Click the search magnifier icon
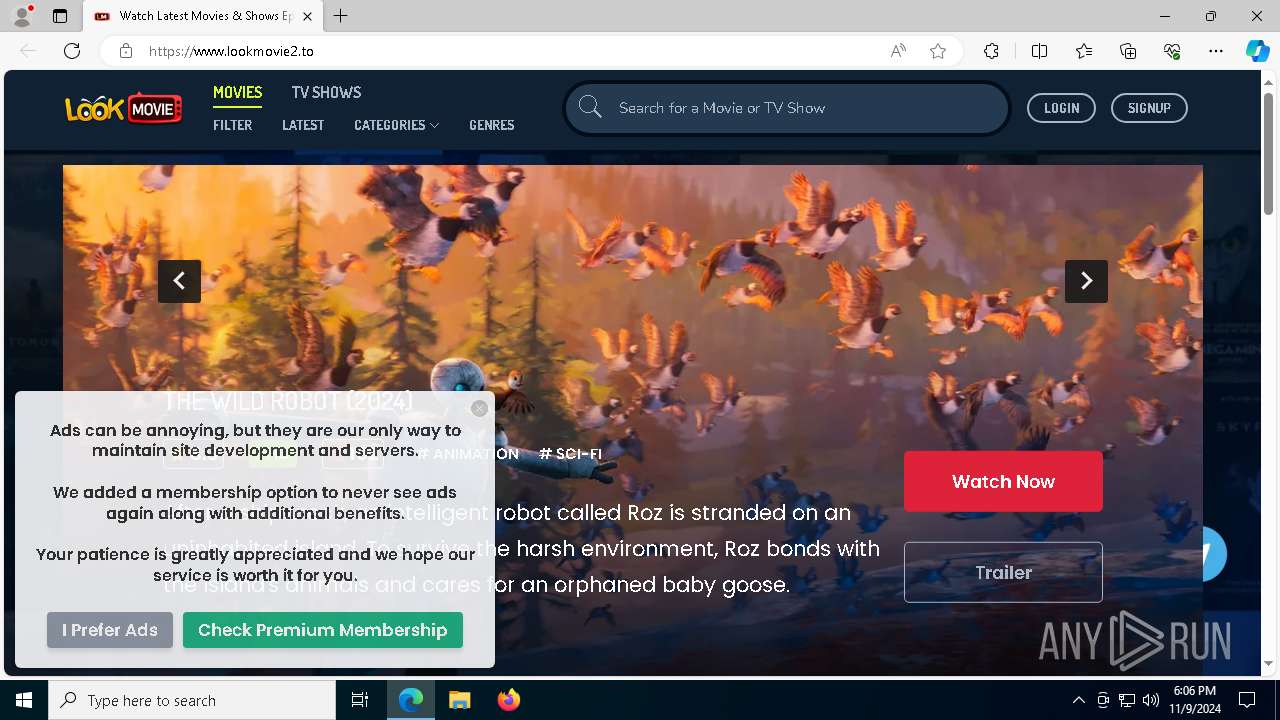The image size is (1280, 720). [x=590, y=107]
